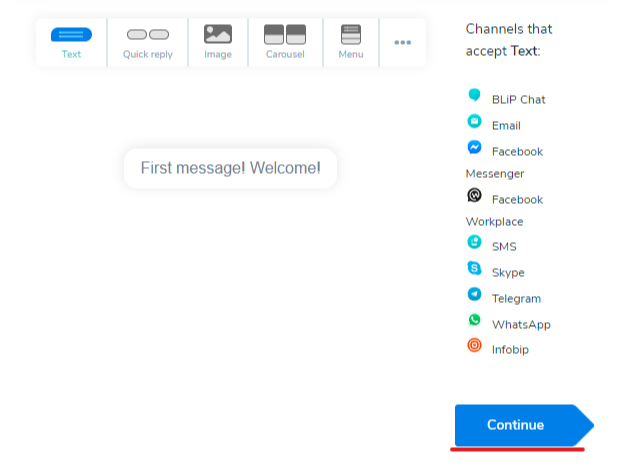Click the 'Skype' channel name
This screenshot has height=476, width=621.
(508, 273)
